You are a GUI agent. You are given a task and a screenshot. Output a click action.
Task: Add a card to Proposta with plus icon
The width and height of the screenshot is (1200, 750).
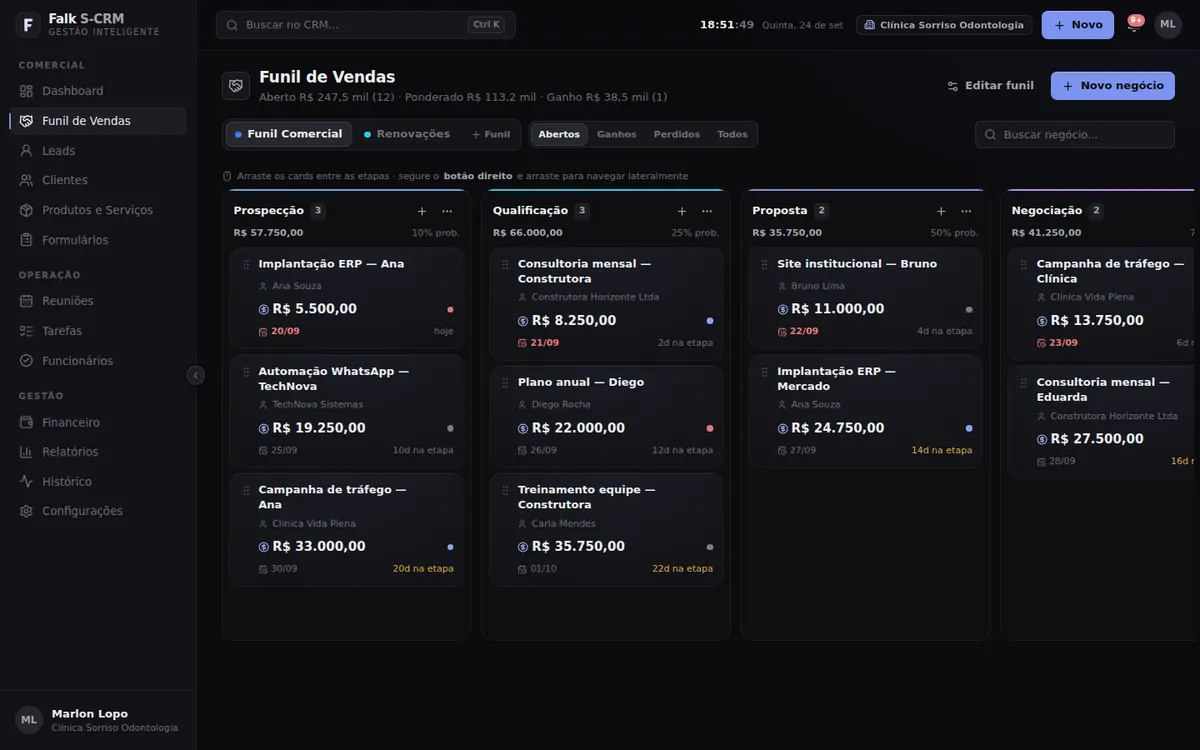click(x=941, y=211)
